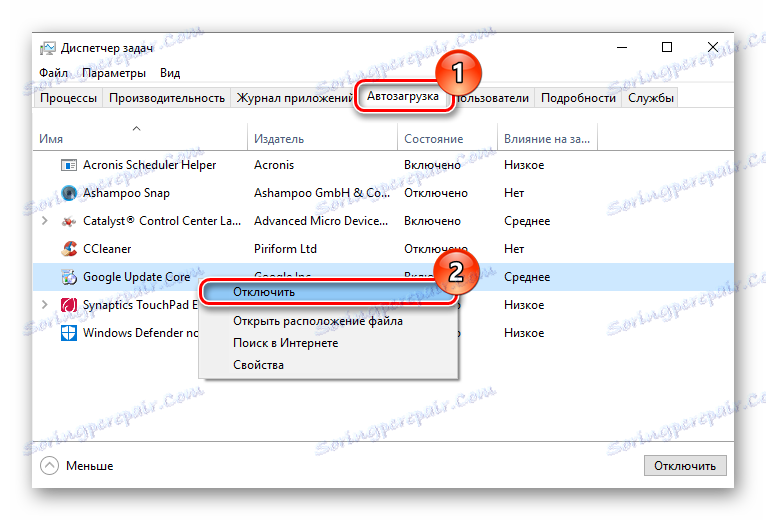Maximize the Task Manager window
This screenshot has height=520, width=766.
(x=667, y=47)
